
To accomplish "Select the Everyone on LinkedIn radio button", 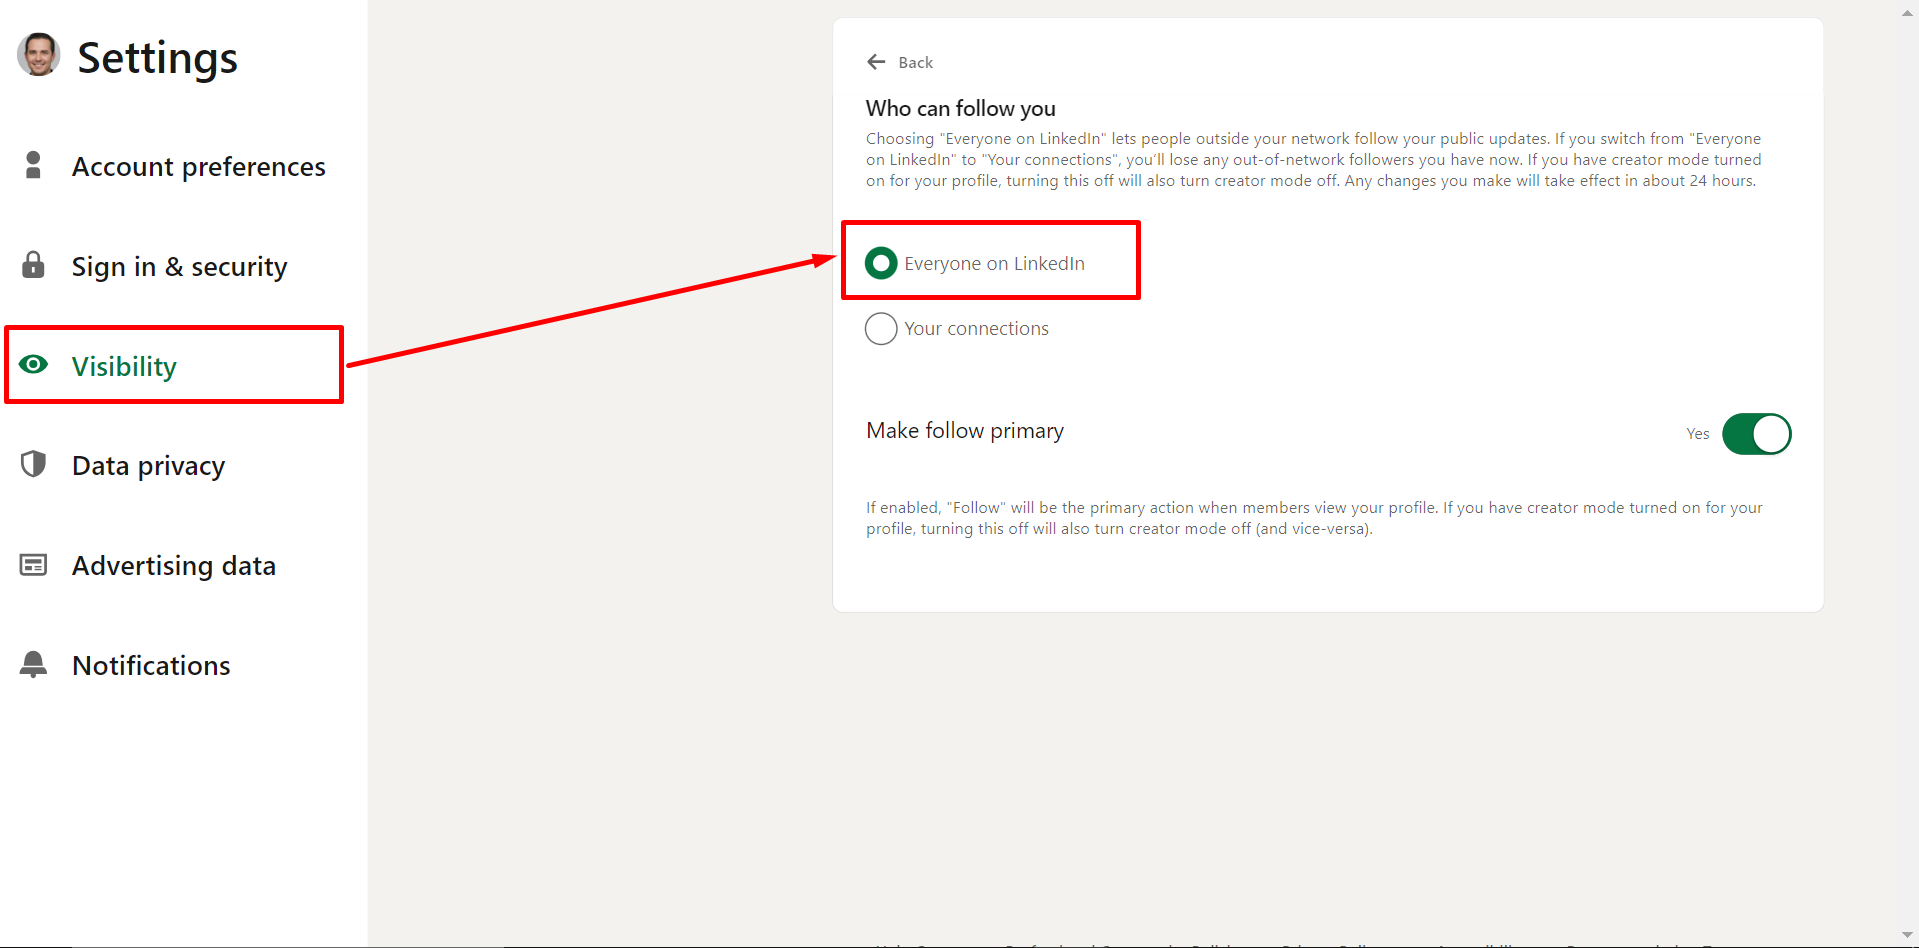I will point(881,263).
